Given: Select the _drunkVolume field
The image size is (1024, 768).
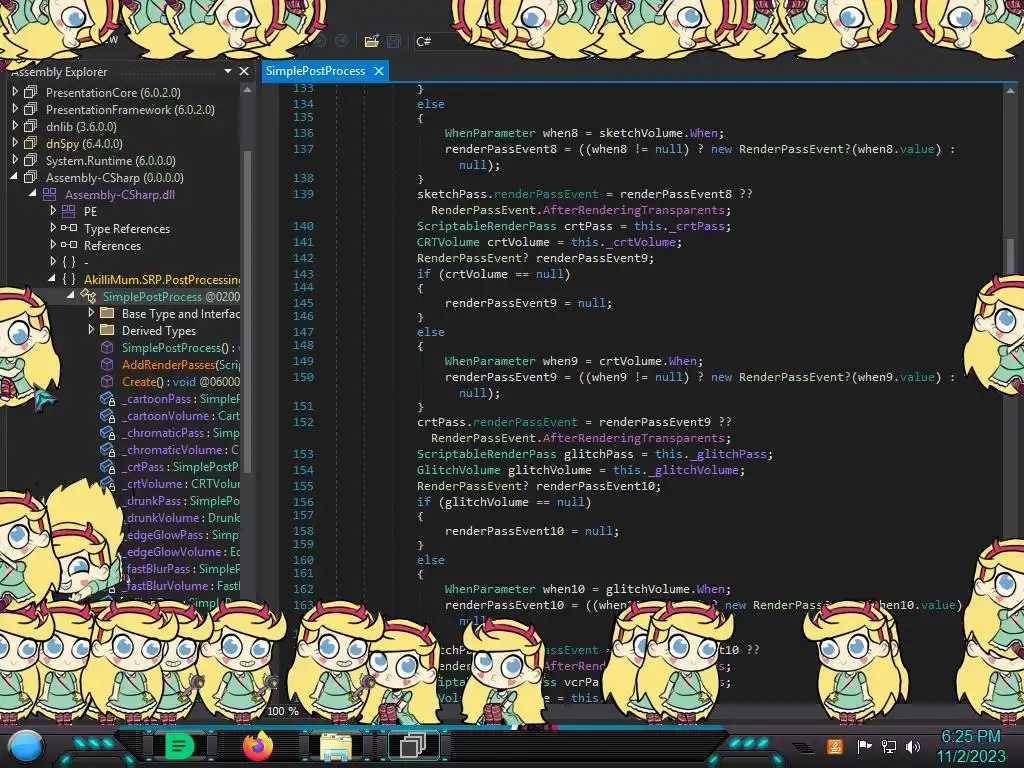Looking at the screenshot, I should [182, 517].
